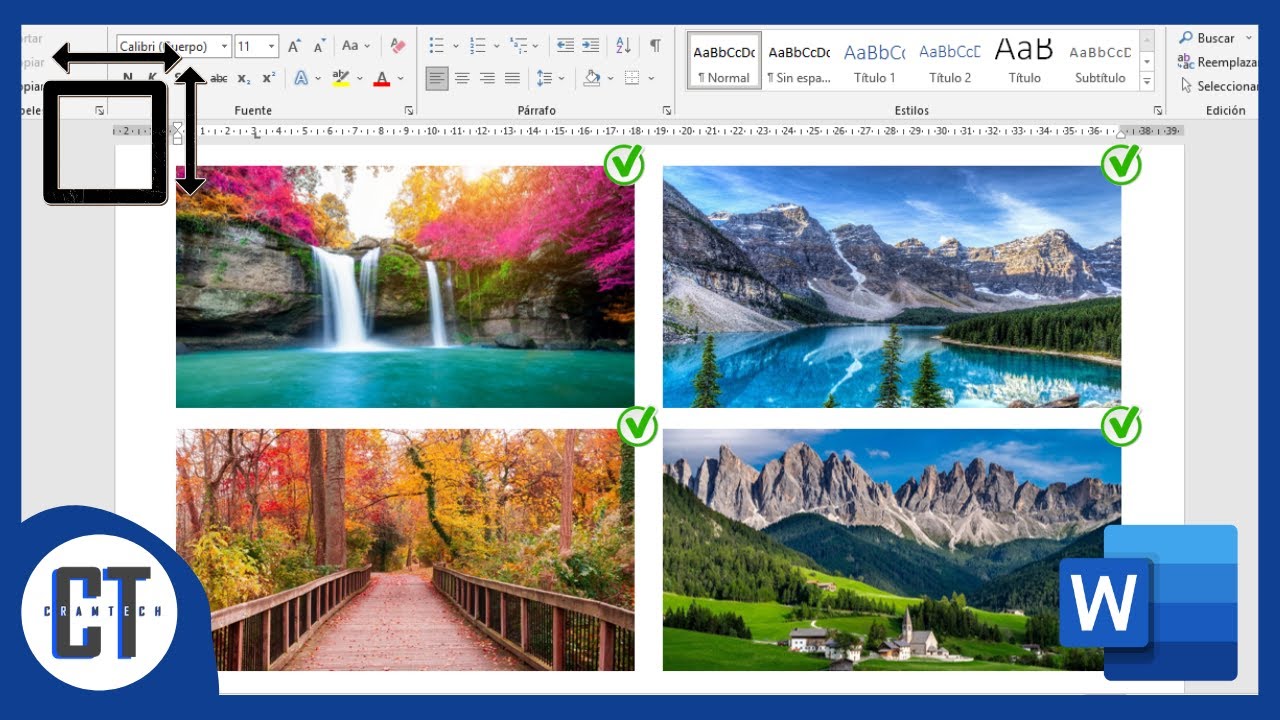Expand the font name dropdown arrow
The height and width of the screenshot is (720, 1280).
coord(224,46)
